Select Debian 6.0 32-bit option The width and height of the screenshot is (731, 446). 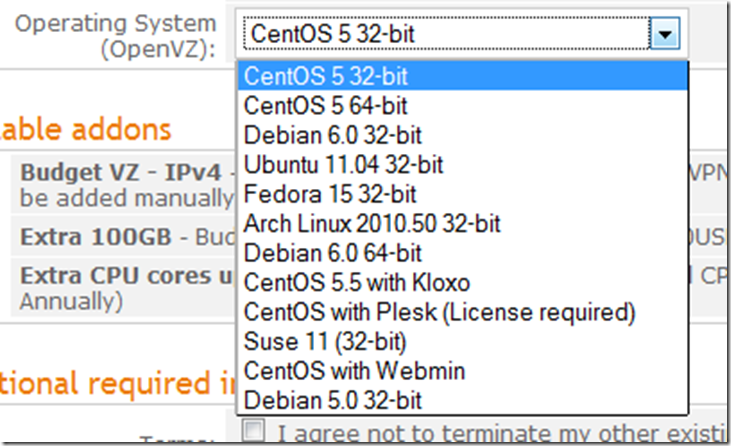[x=462, y=135]
